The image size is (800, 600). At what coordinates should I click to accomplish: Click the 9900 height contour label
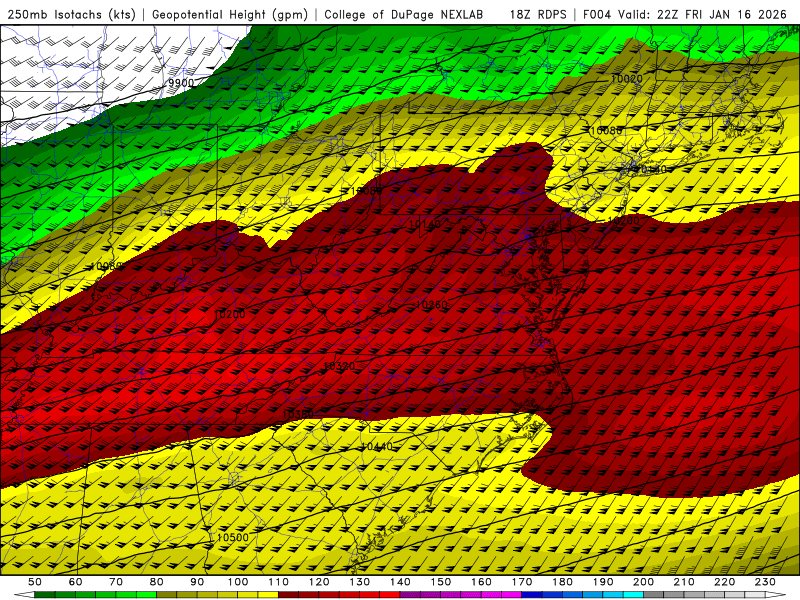click(x=181, y=83)
